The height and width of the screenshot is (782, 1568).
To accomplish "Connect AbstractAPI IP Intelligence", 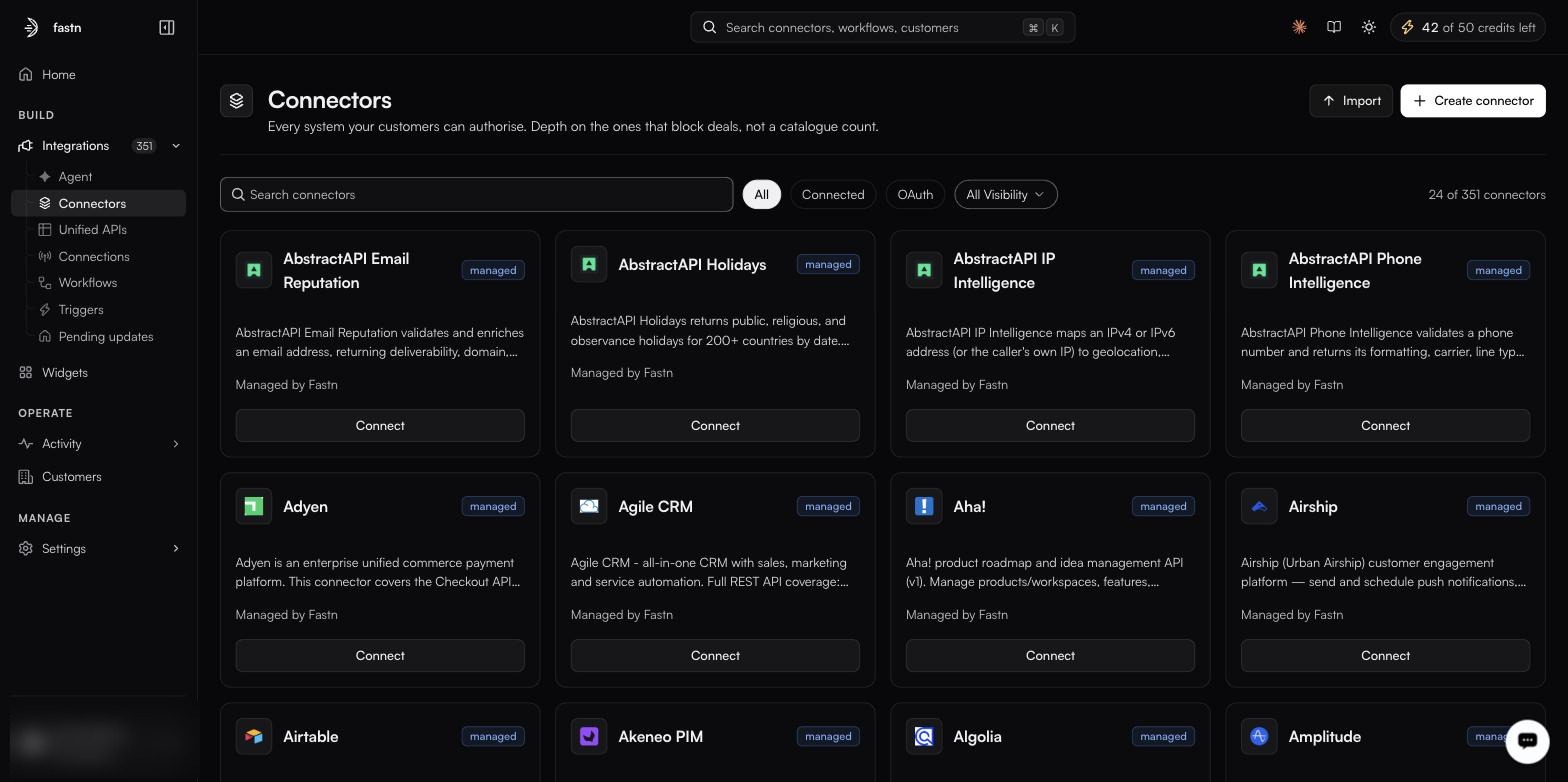I will [x=1050, y=425].
